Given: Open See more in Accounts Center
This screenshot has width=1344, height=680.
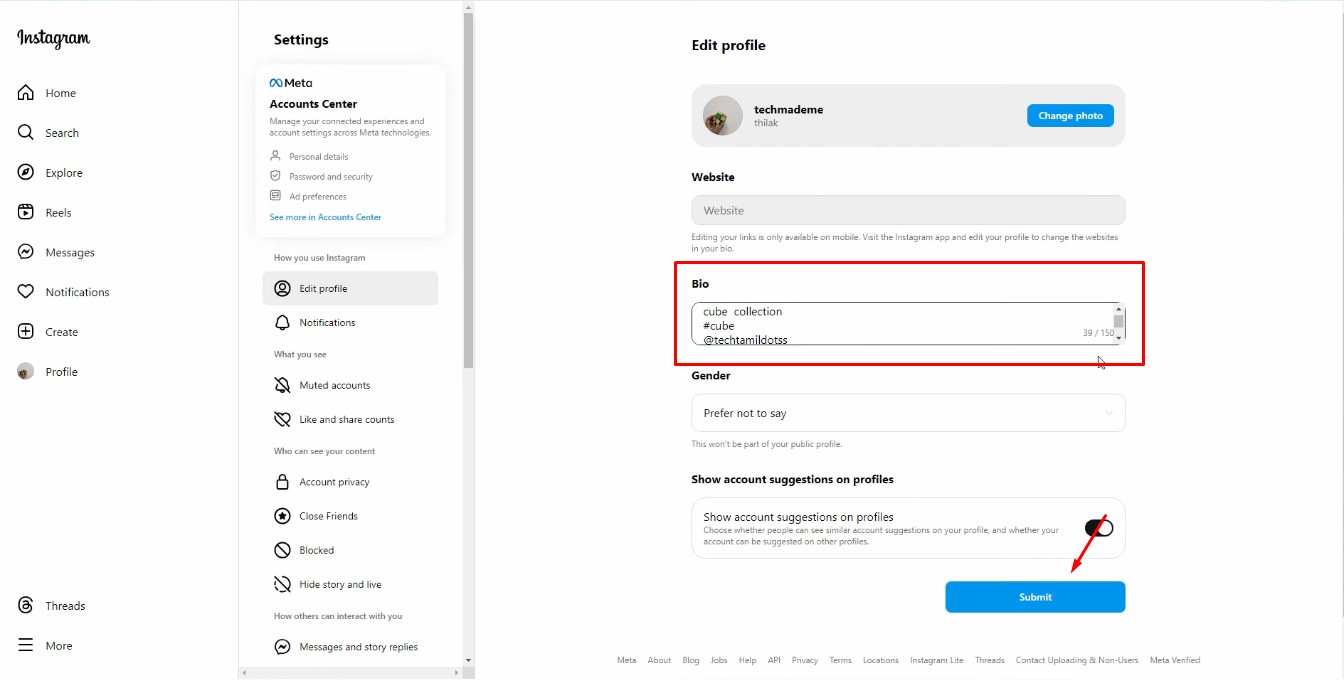Looking at the screenshot, I should pos(325,217).
